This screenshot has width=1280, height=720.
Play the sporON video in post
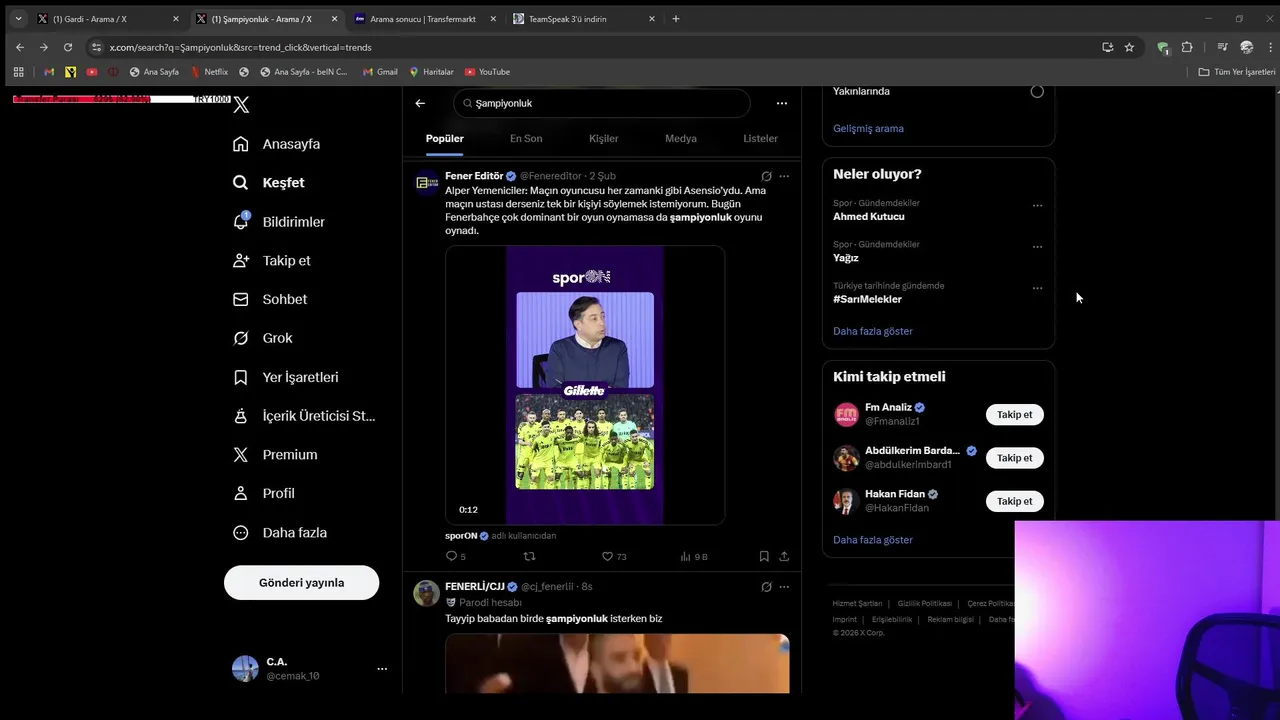tap(585, 385)
